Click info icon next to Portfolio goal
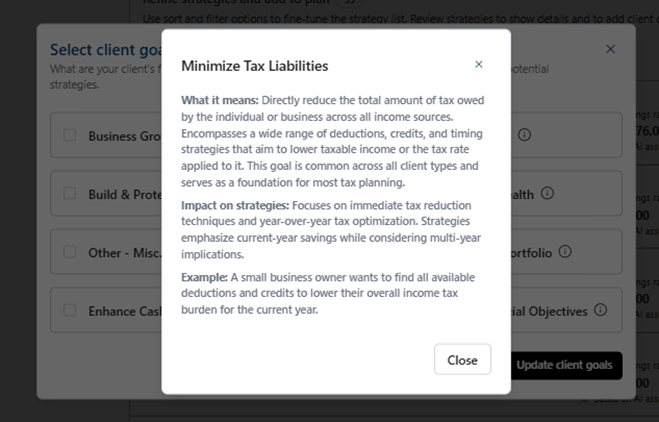659x422 pixels. click(x=565, y=252)
